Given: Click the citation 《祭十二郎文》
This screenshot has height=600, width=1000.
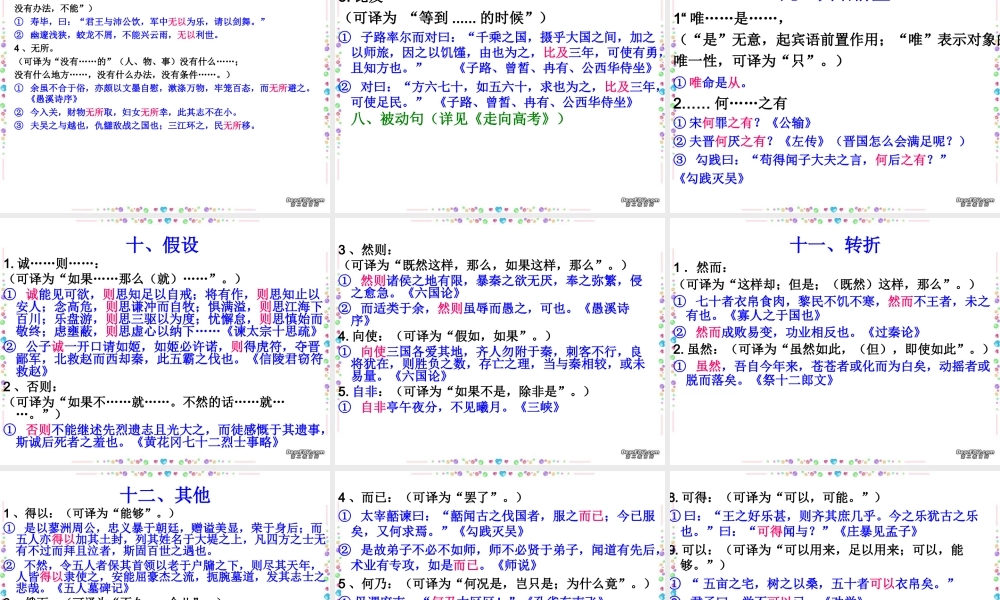Looking at the screenshot, I should coord(793,380).
